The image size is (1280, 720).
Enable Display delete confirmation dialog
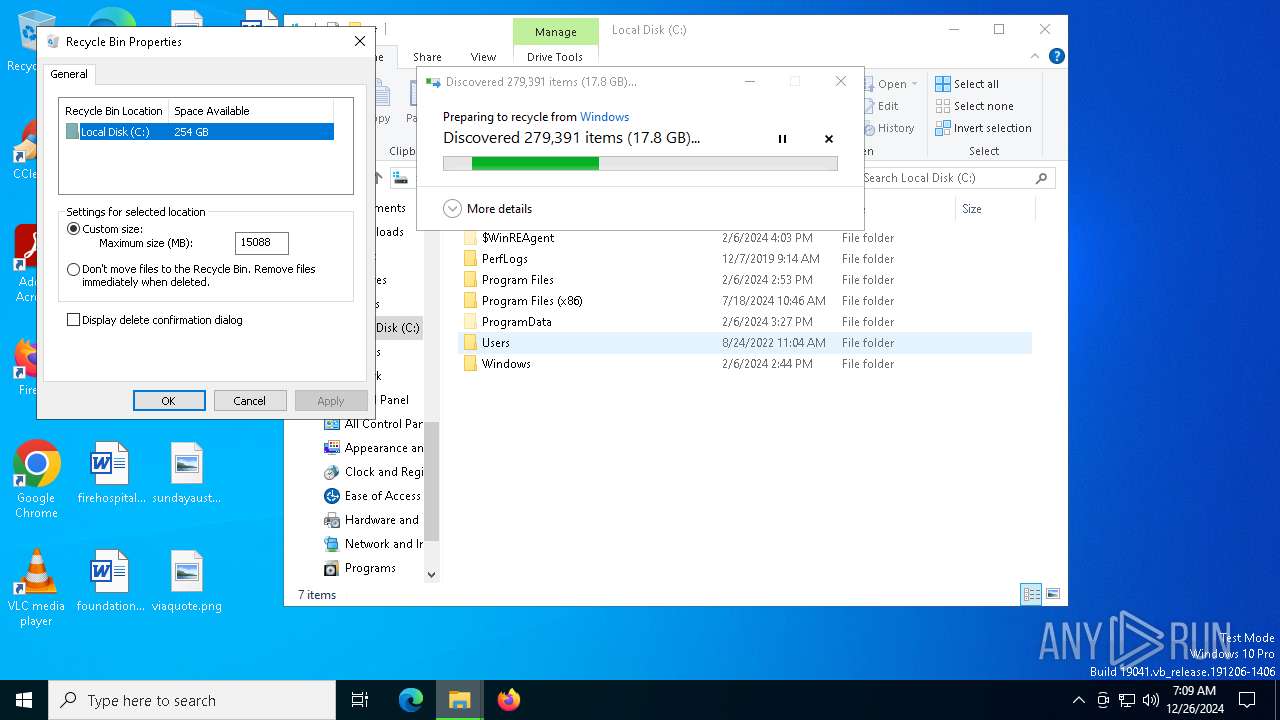73,320
